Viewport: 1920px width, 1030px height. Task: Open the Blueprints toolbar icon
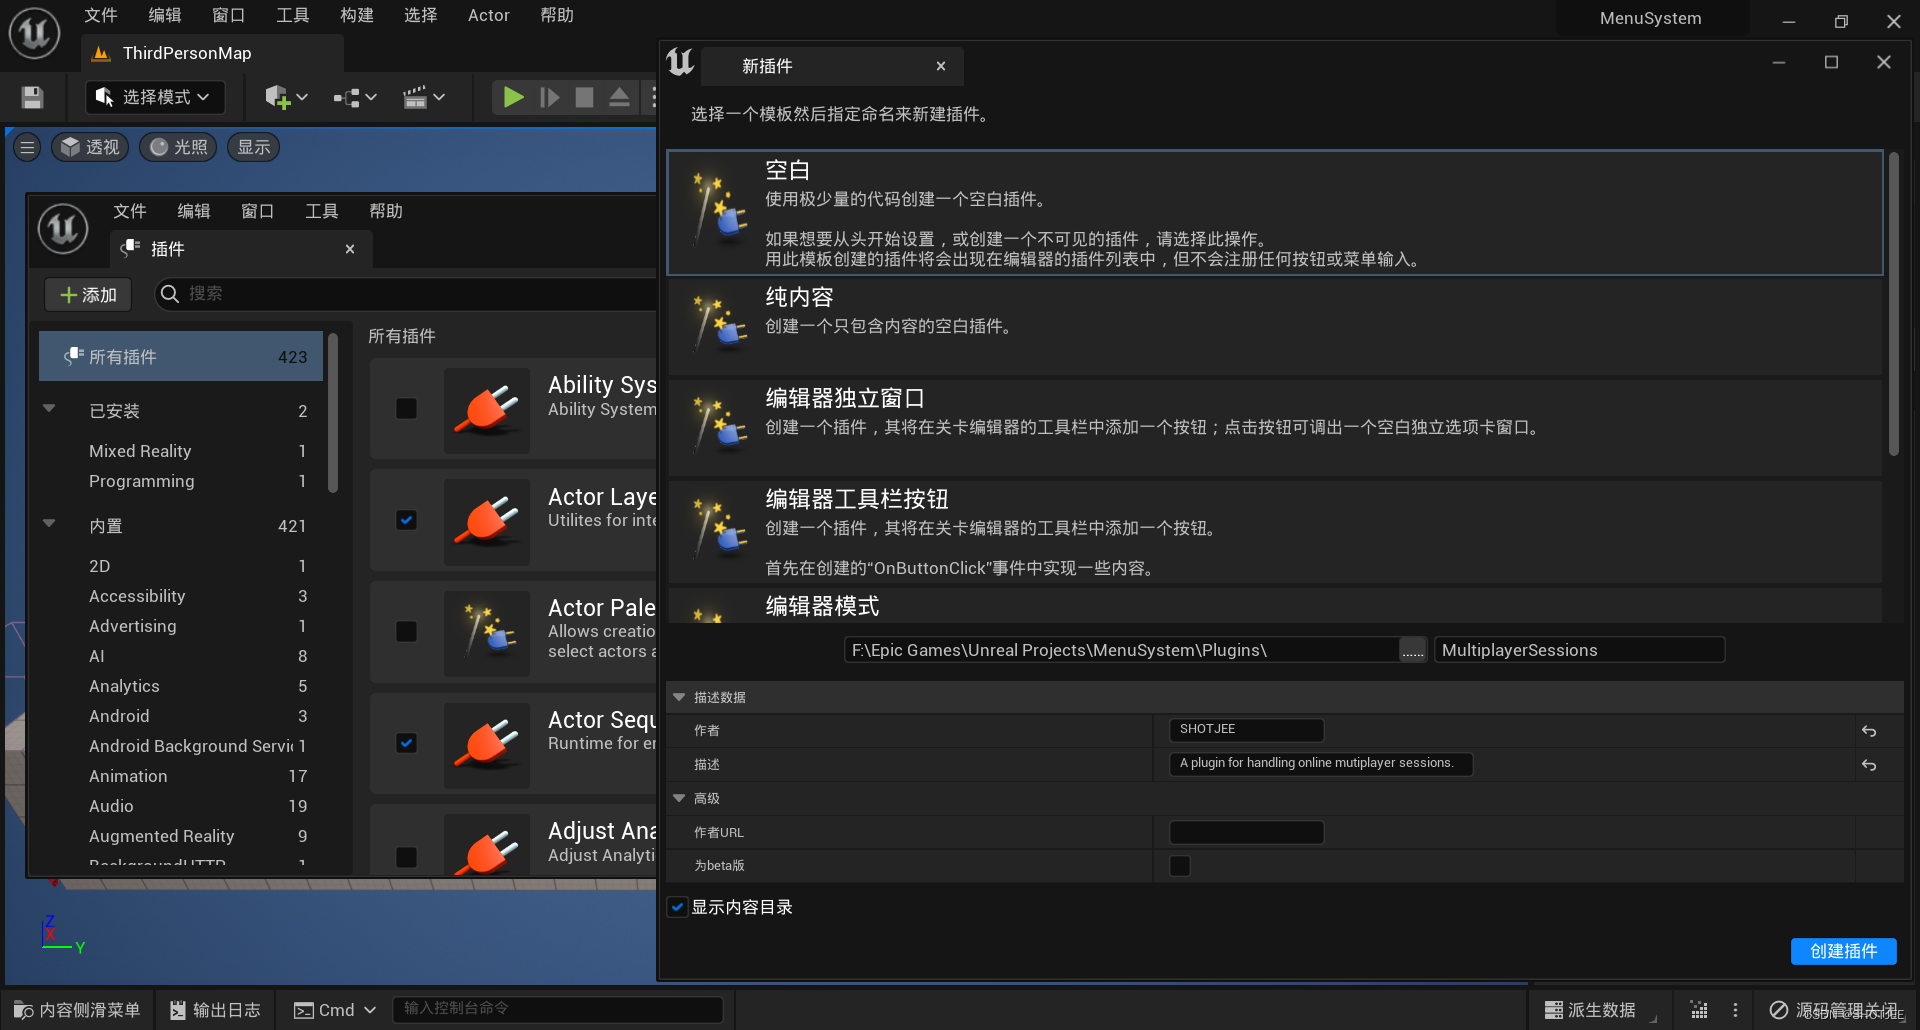[345, 97]
